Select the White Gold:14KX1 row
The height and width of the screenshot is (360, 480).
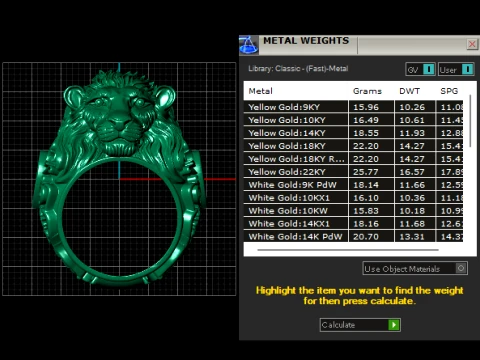(x=353, y=224)
